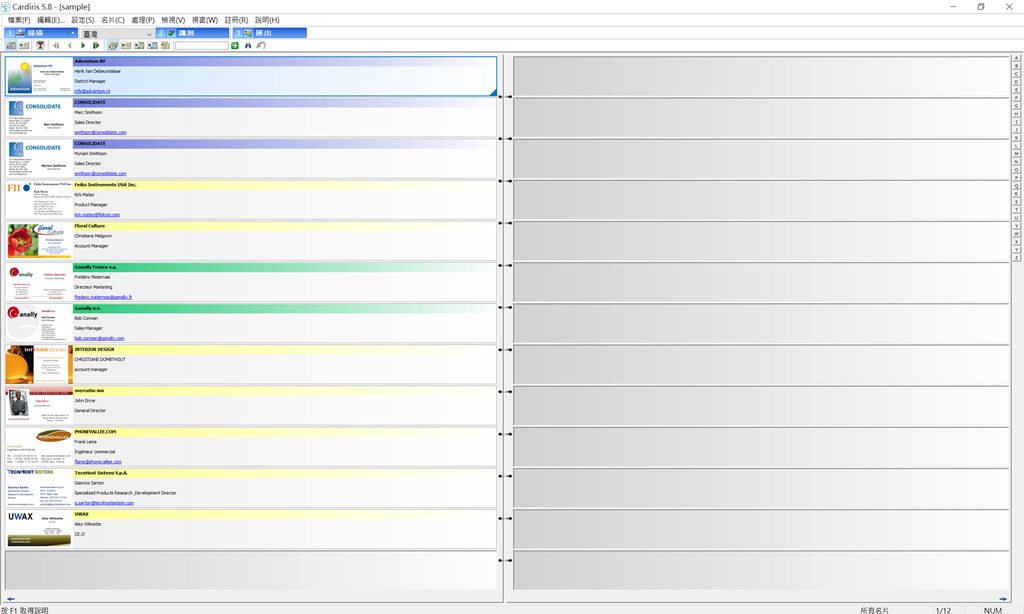Click into the toolbar search field
Image resolution: width=1024 pixels, height=614 pixels.
[202, 46]
